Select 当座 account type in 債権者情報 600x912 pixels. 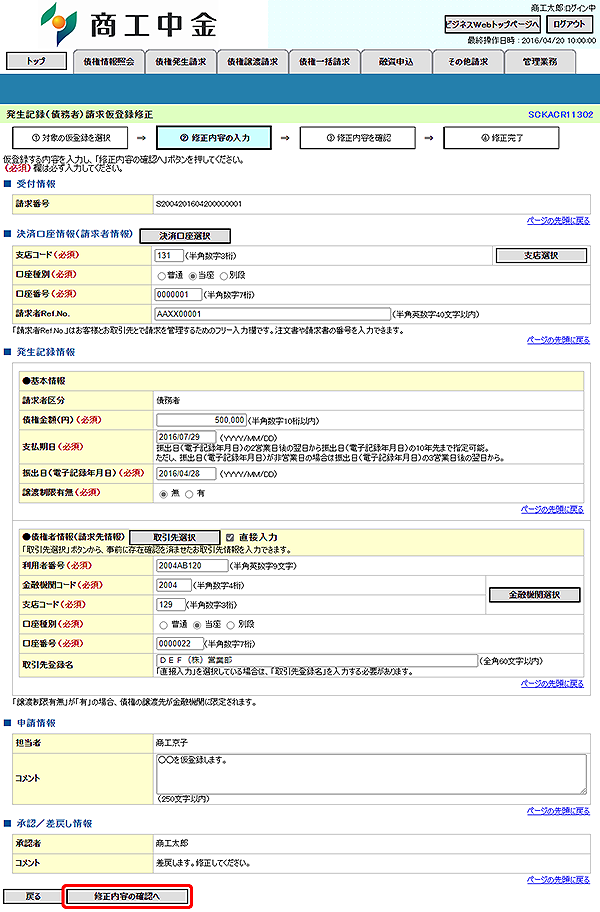click(x=197, y=625)
